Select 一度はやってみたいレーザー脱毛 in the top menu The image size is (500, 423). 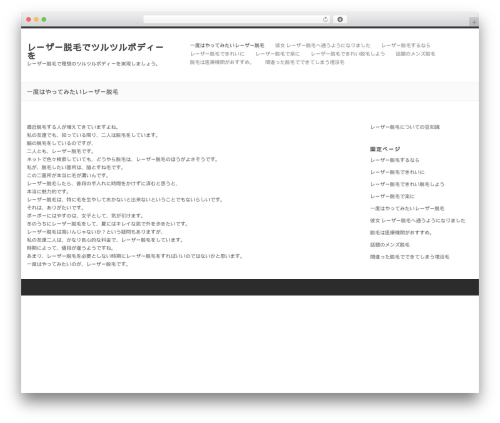click(227, 45)
